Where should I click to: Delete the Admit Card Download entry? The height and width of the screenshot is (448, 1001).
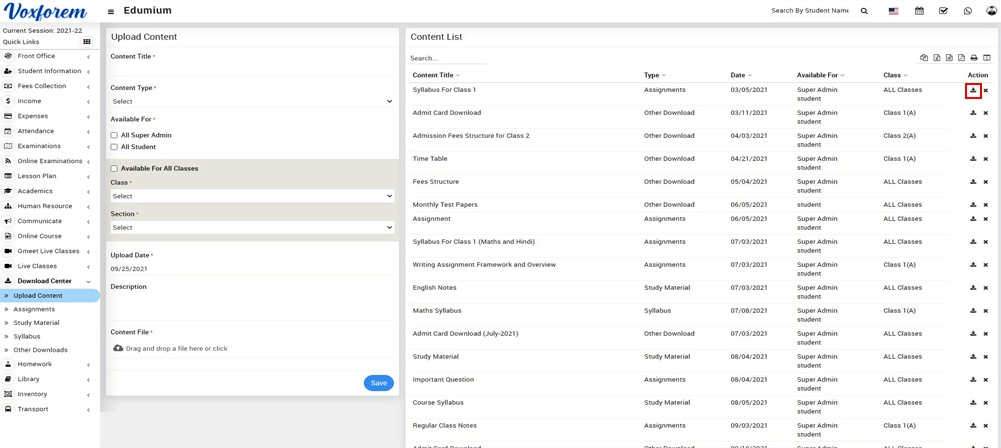pyautogui.click(x=985, y=113)
